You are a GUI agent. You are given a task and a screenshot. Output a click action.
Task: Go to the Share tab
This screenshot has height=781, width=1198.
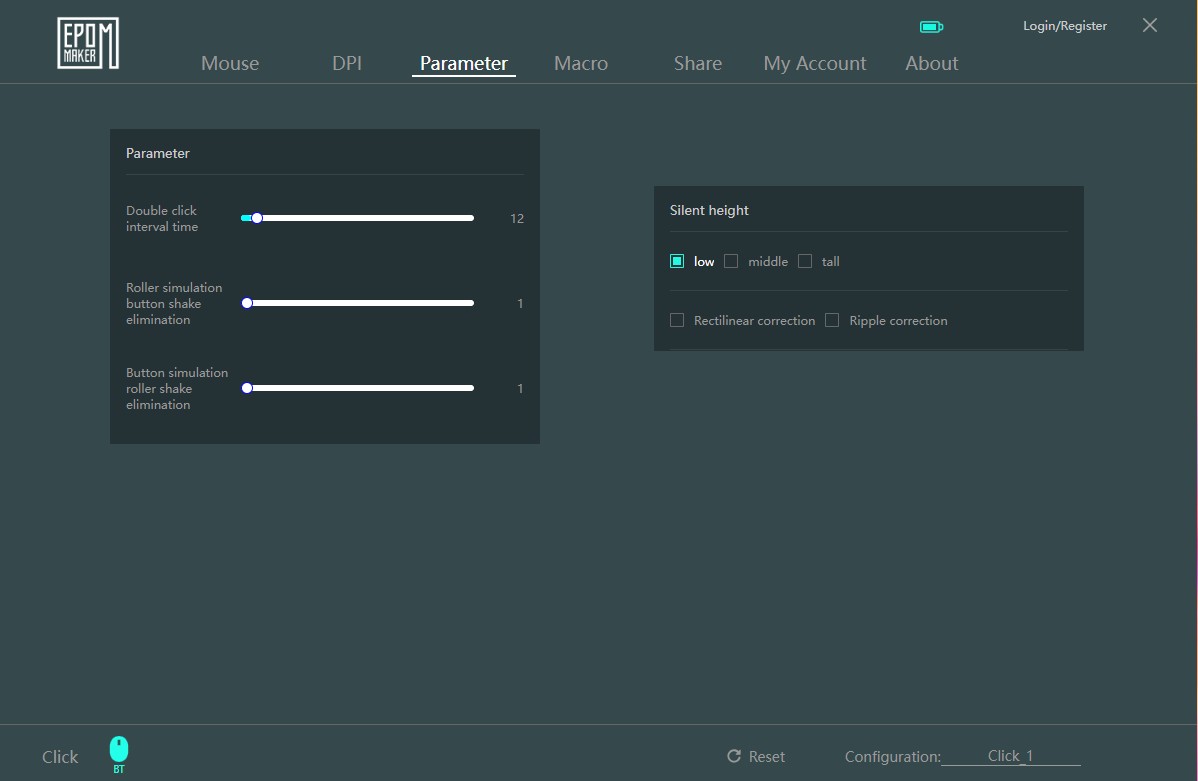698,63
